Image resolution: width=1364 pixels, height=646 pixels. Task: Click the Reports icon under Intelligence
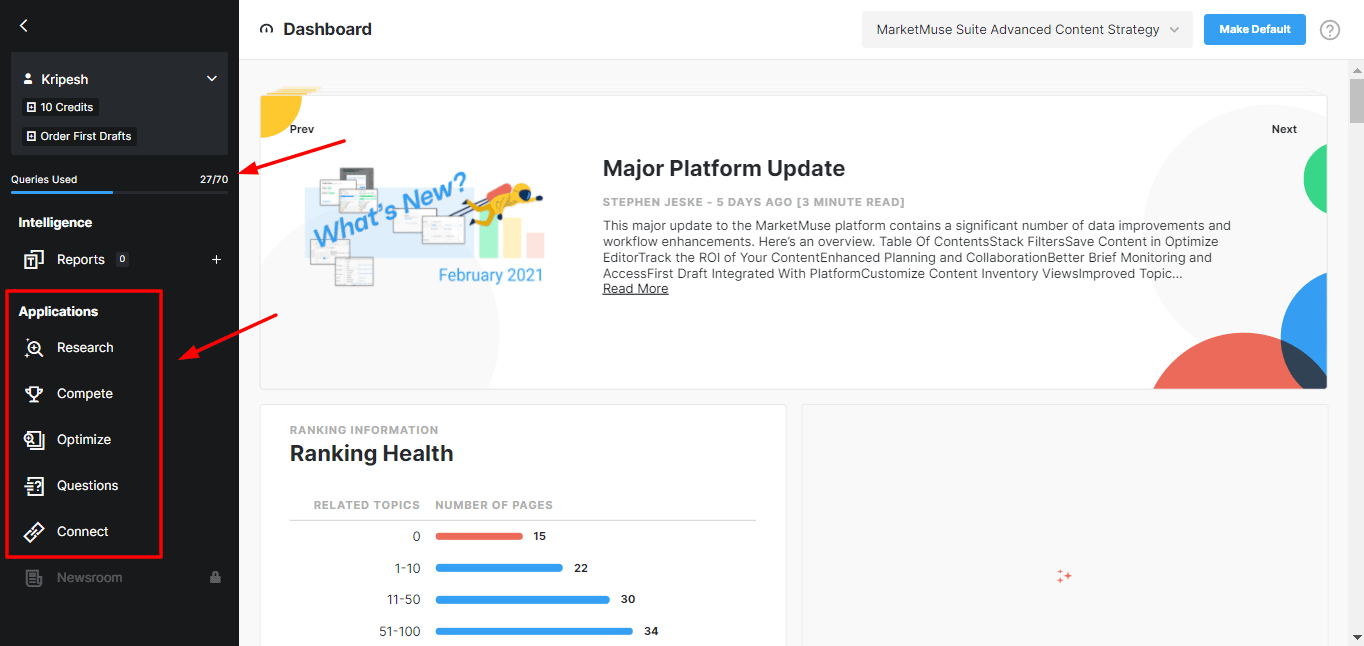point(34,260)
